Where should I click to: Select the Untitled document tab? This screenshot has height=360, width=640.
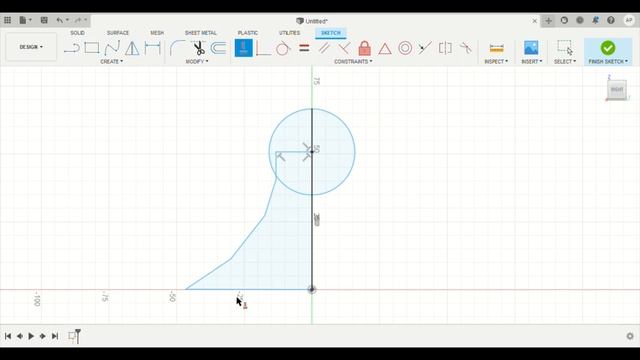coord(312,21)
